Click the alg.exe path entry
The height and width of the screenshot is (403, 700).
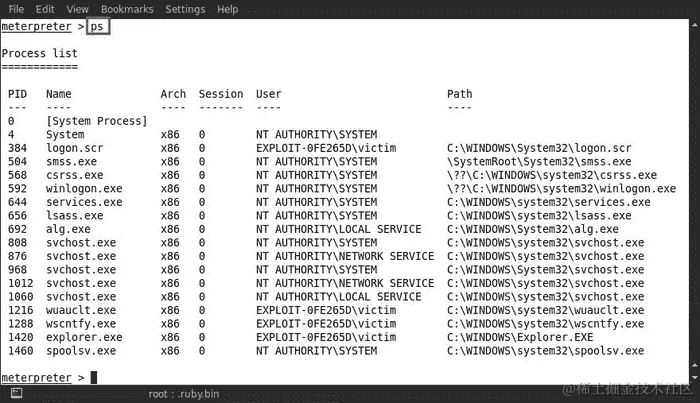533,229
